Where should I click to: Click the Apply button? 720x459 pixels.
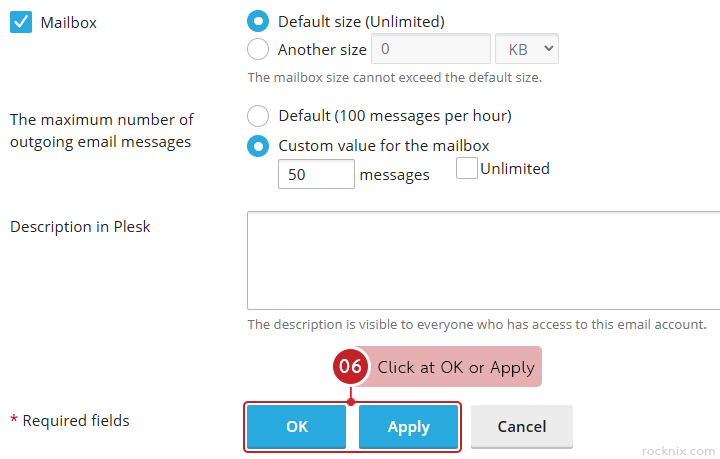tap(408, 427)
